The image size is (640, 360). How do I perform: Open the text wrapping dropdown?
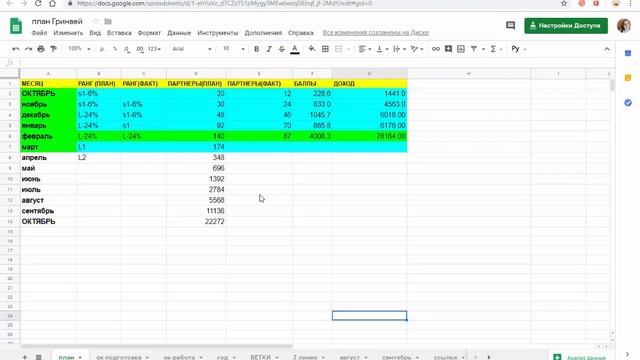coord(399,49)
